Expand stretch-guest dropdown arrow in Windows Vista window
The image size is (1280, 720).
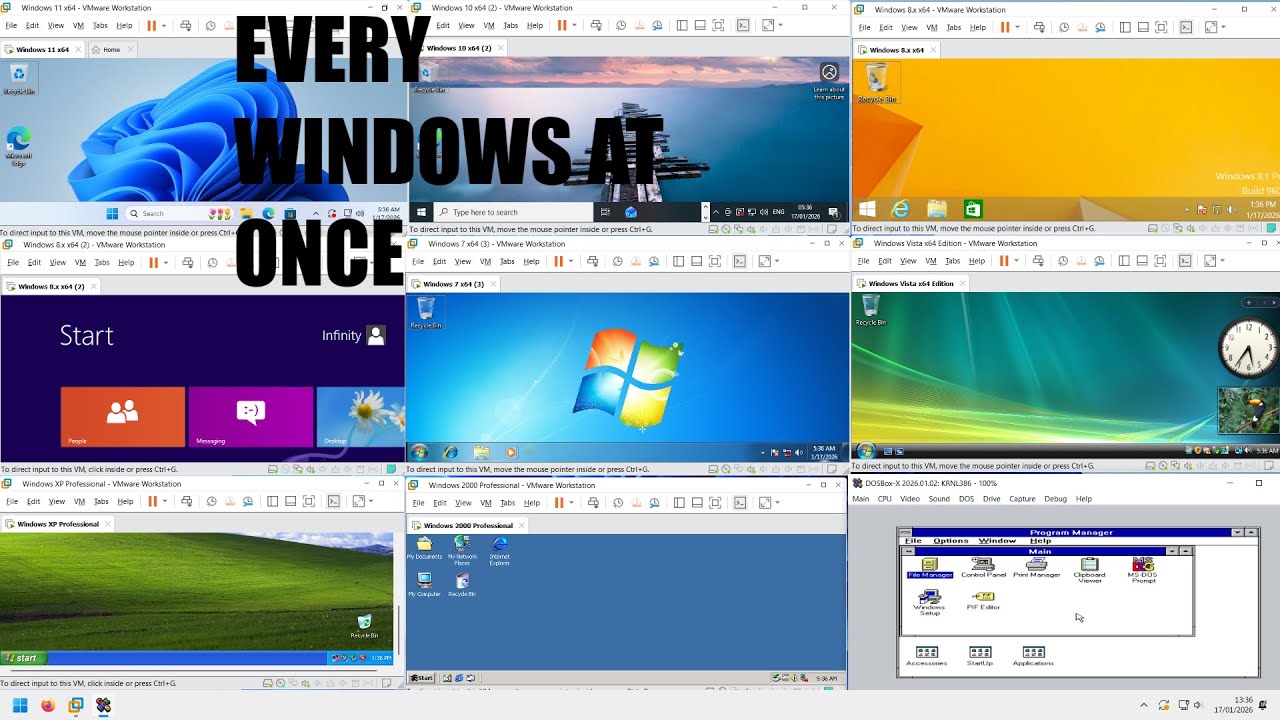pyautogui.click(x=1223, y=261)
